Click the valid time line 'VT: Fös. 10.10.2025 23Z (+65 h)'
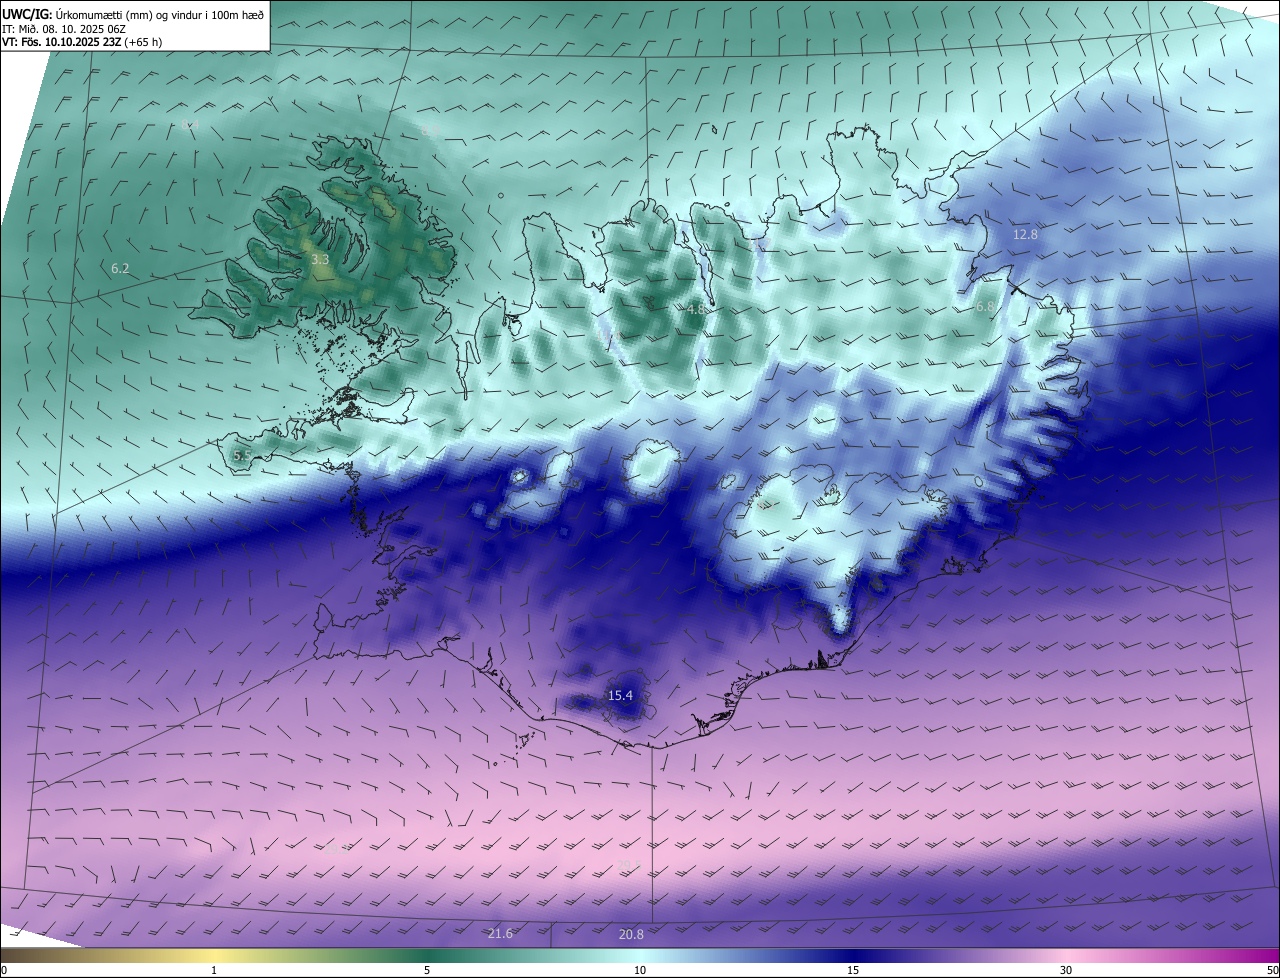1280x978 pixels. pyautogui.click(x=82, y=42)
